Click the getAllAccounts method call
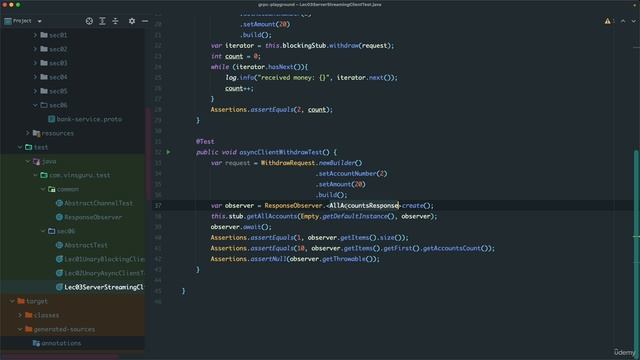Image resolution: width=640 pixels, height=360 pixels. (272, 216)
